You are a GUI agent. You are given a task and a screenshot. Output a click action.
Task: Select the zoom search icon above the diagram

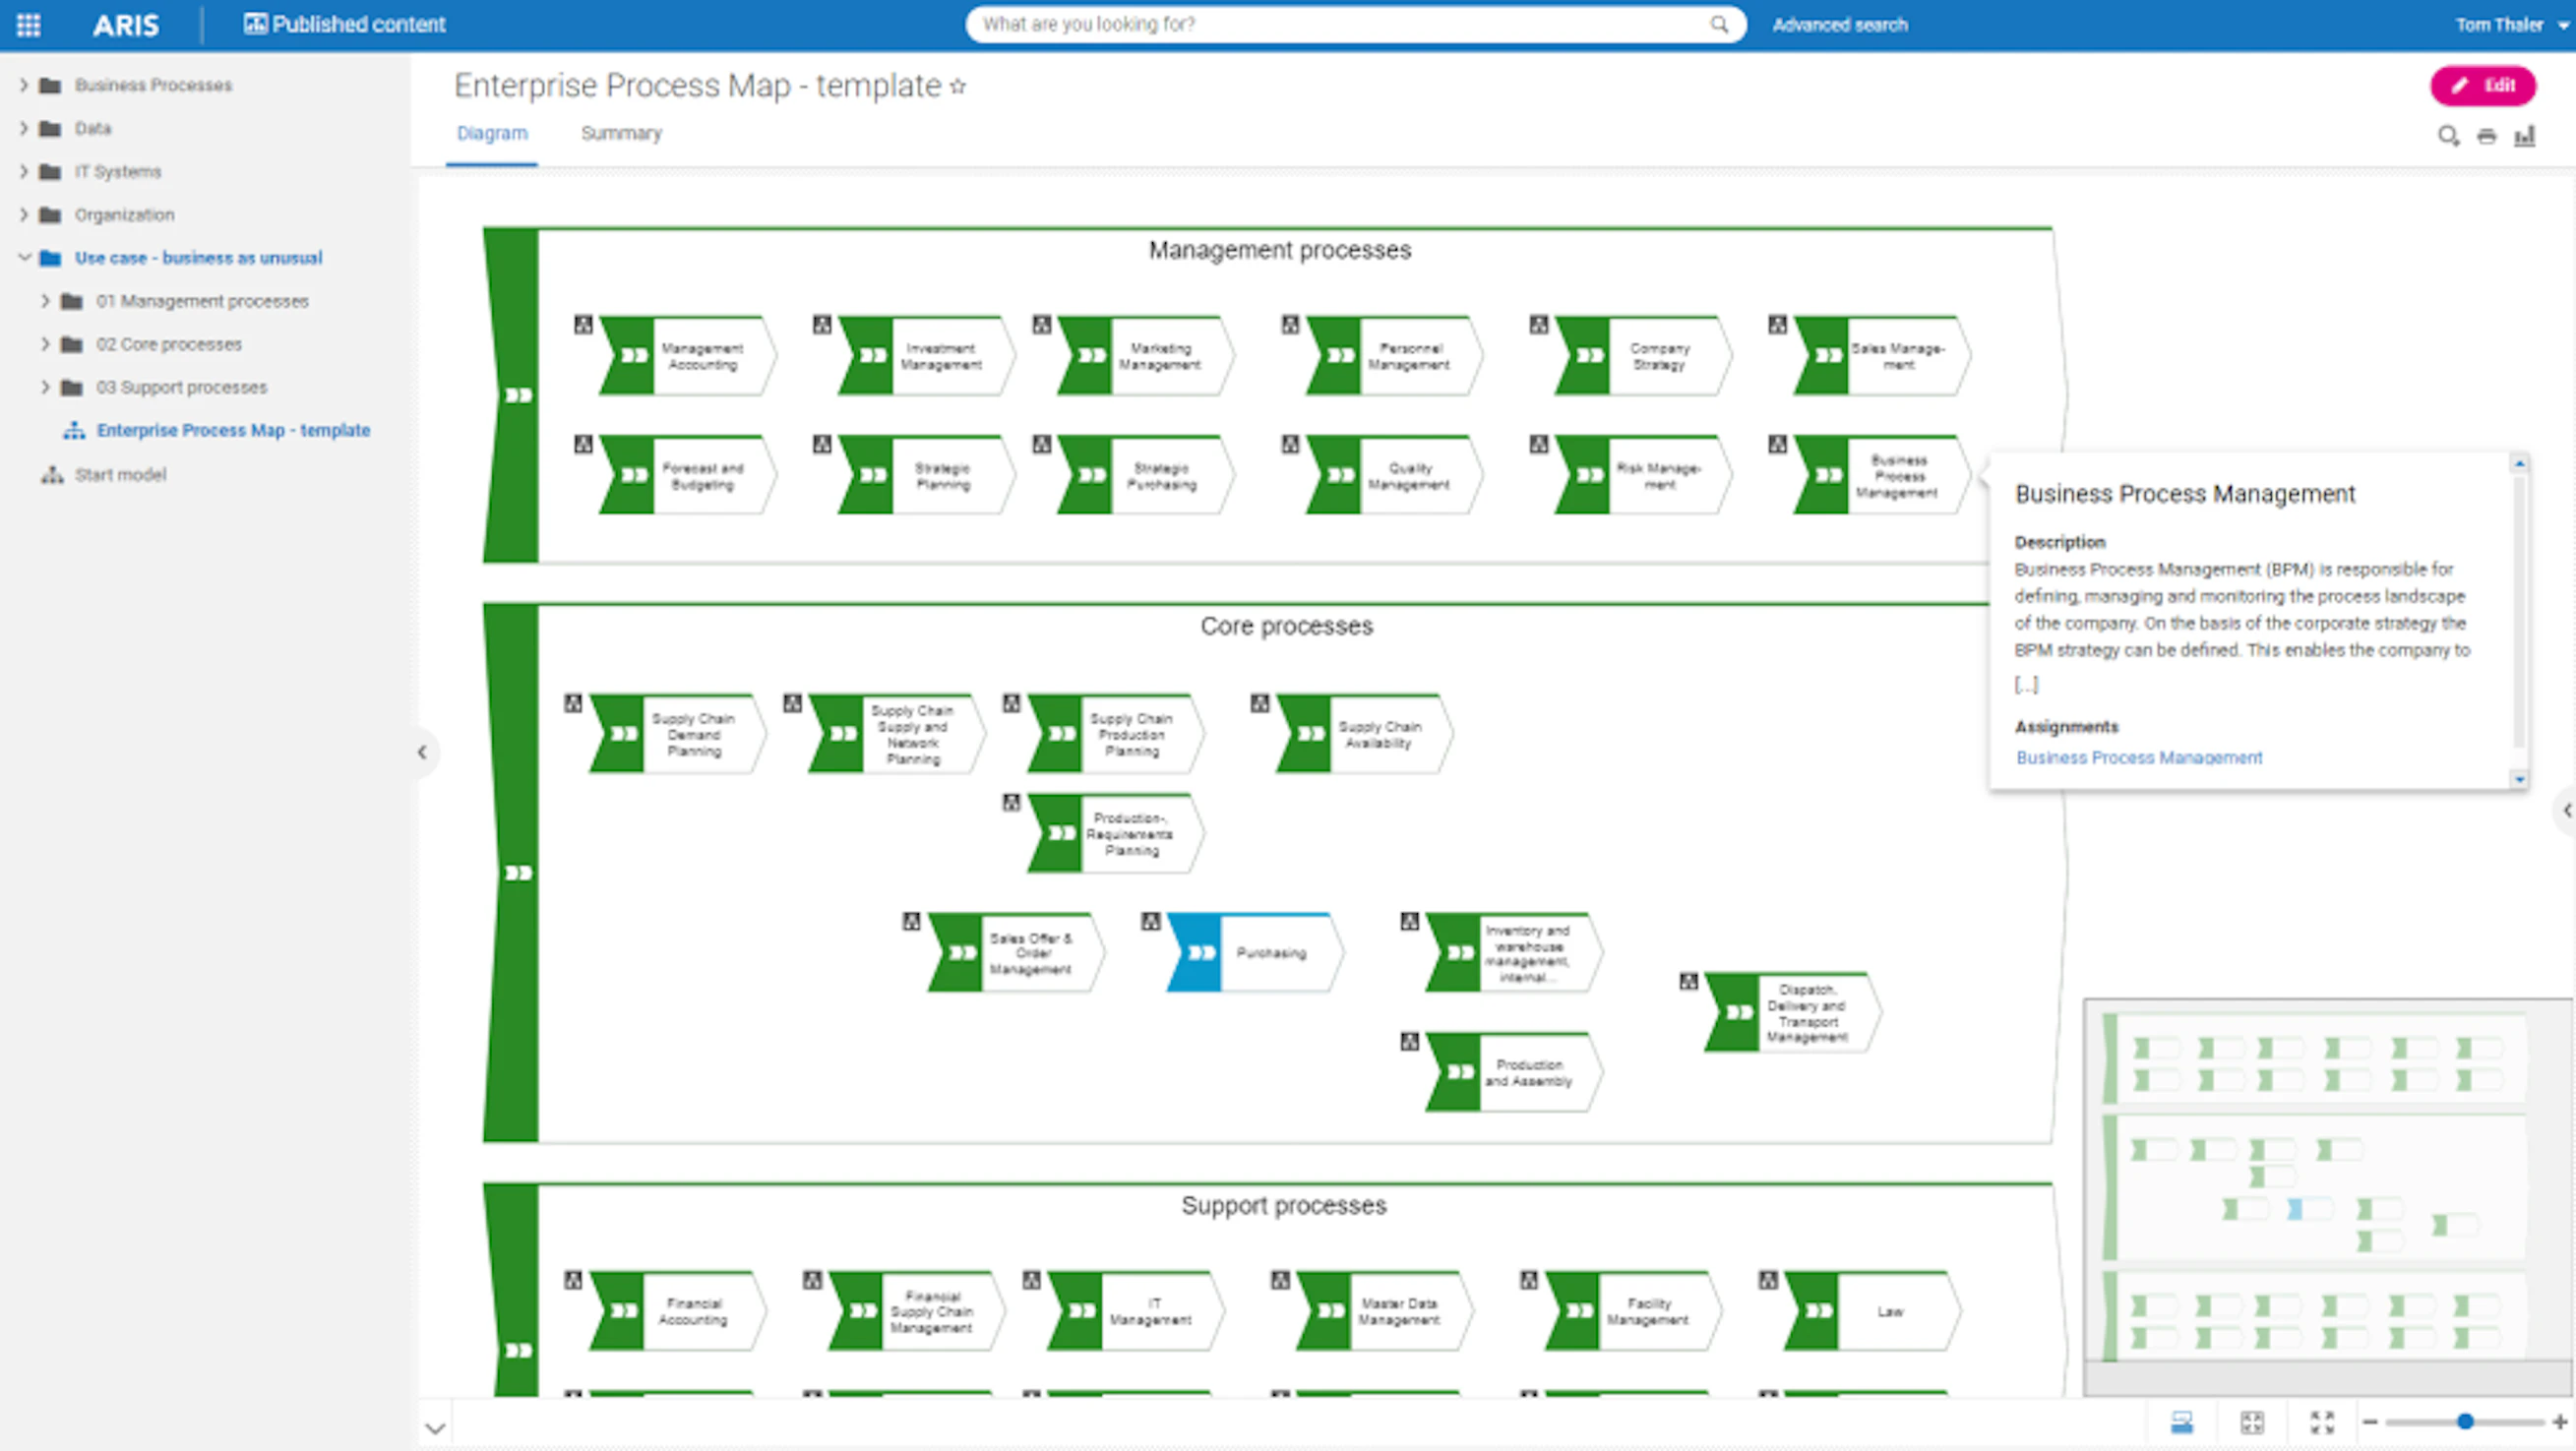2448,135
